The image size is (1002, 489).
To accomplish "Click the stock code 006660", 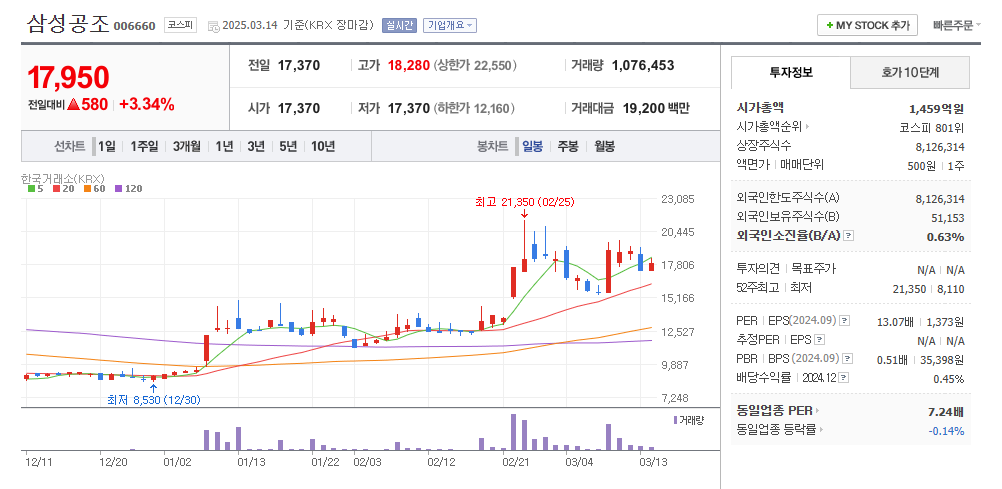I will 134,26.
